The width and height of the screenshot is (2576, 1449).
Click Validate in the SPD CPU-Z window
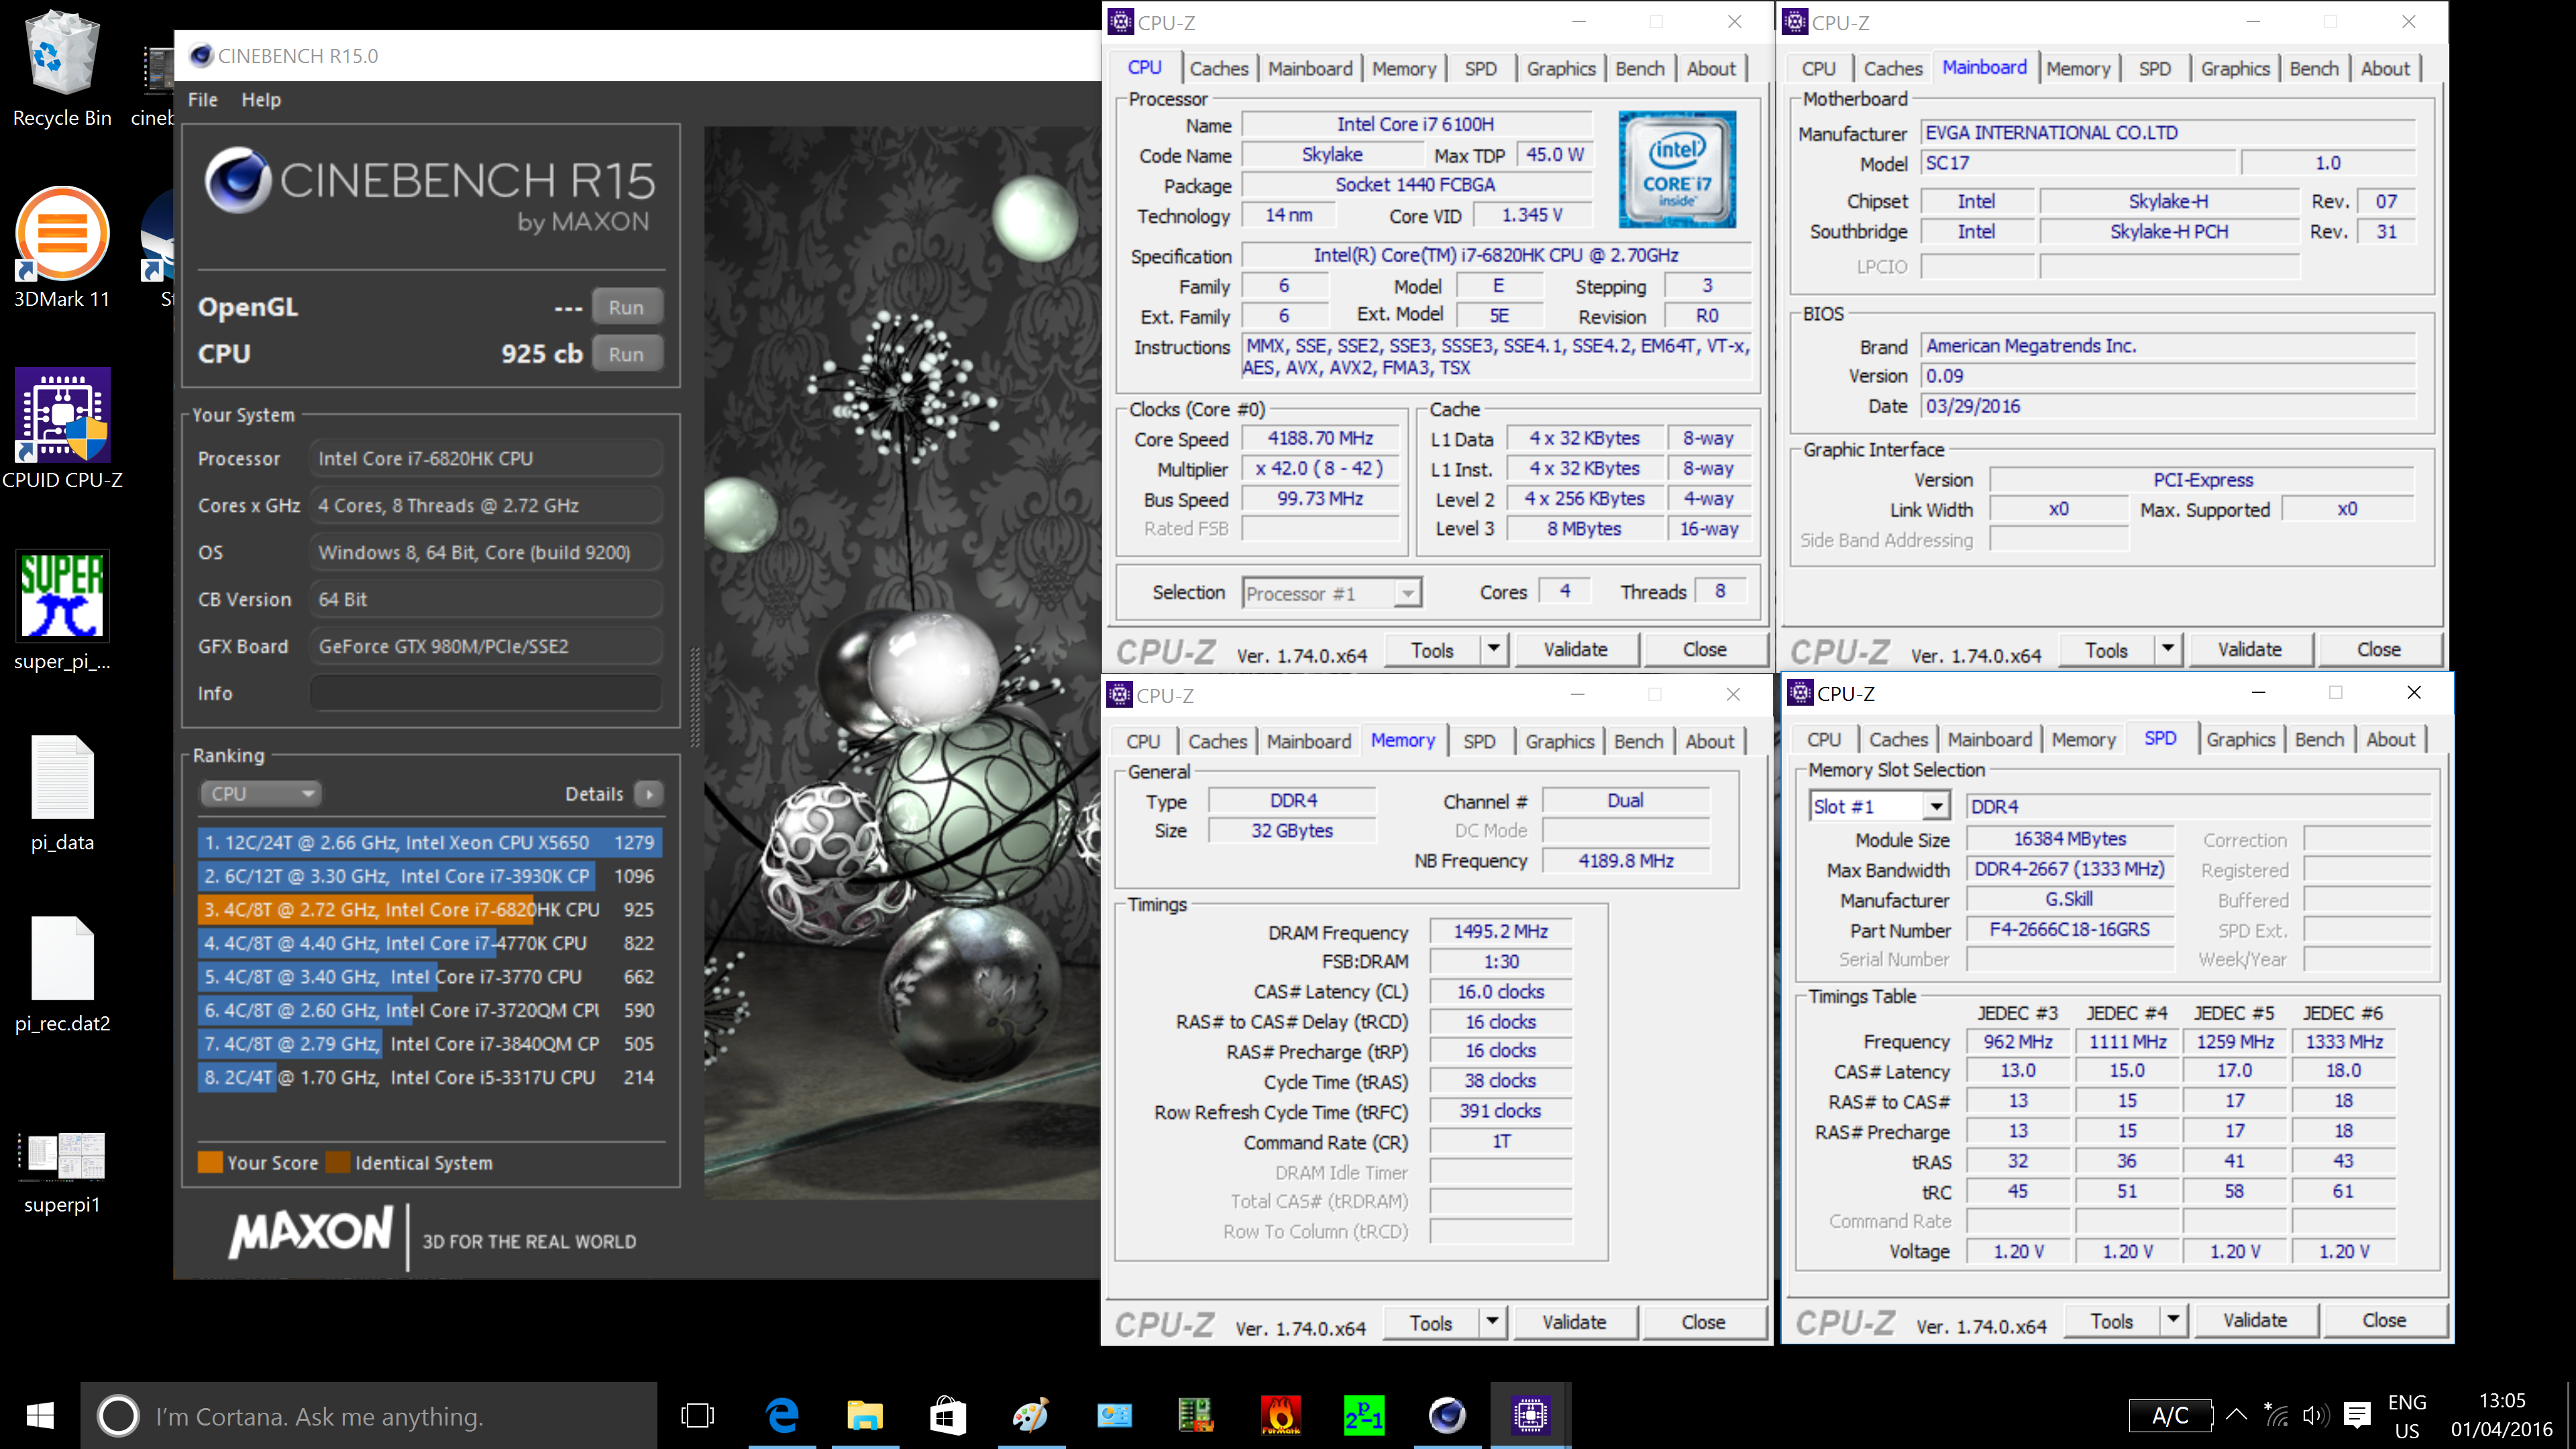2255,1320
